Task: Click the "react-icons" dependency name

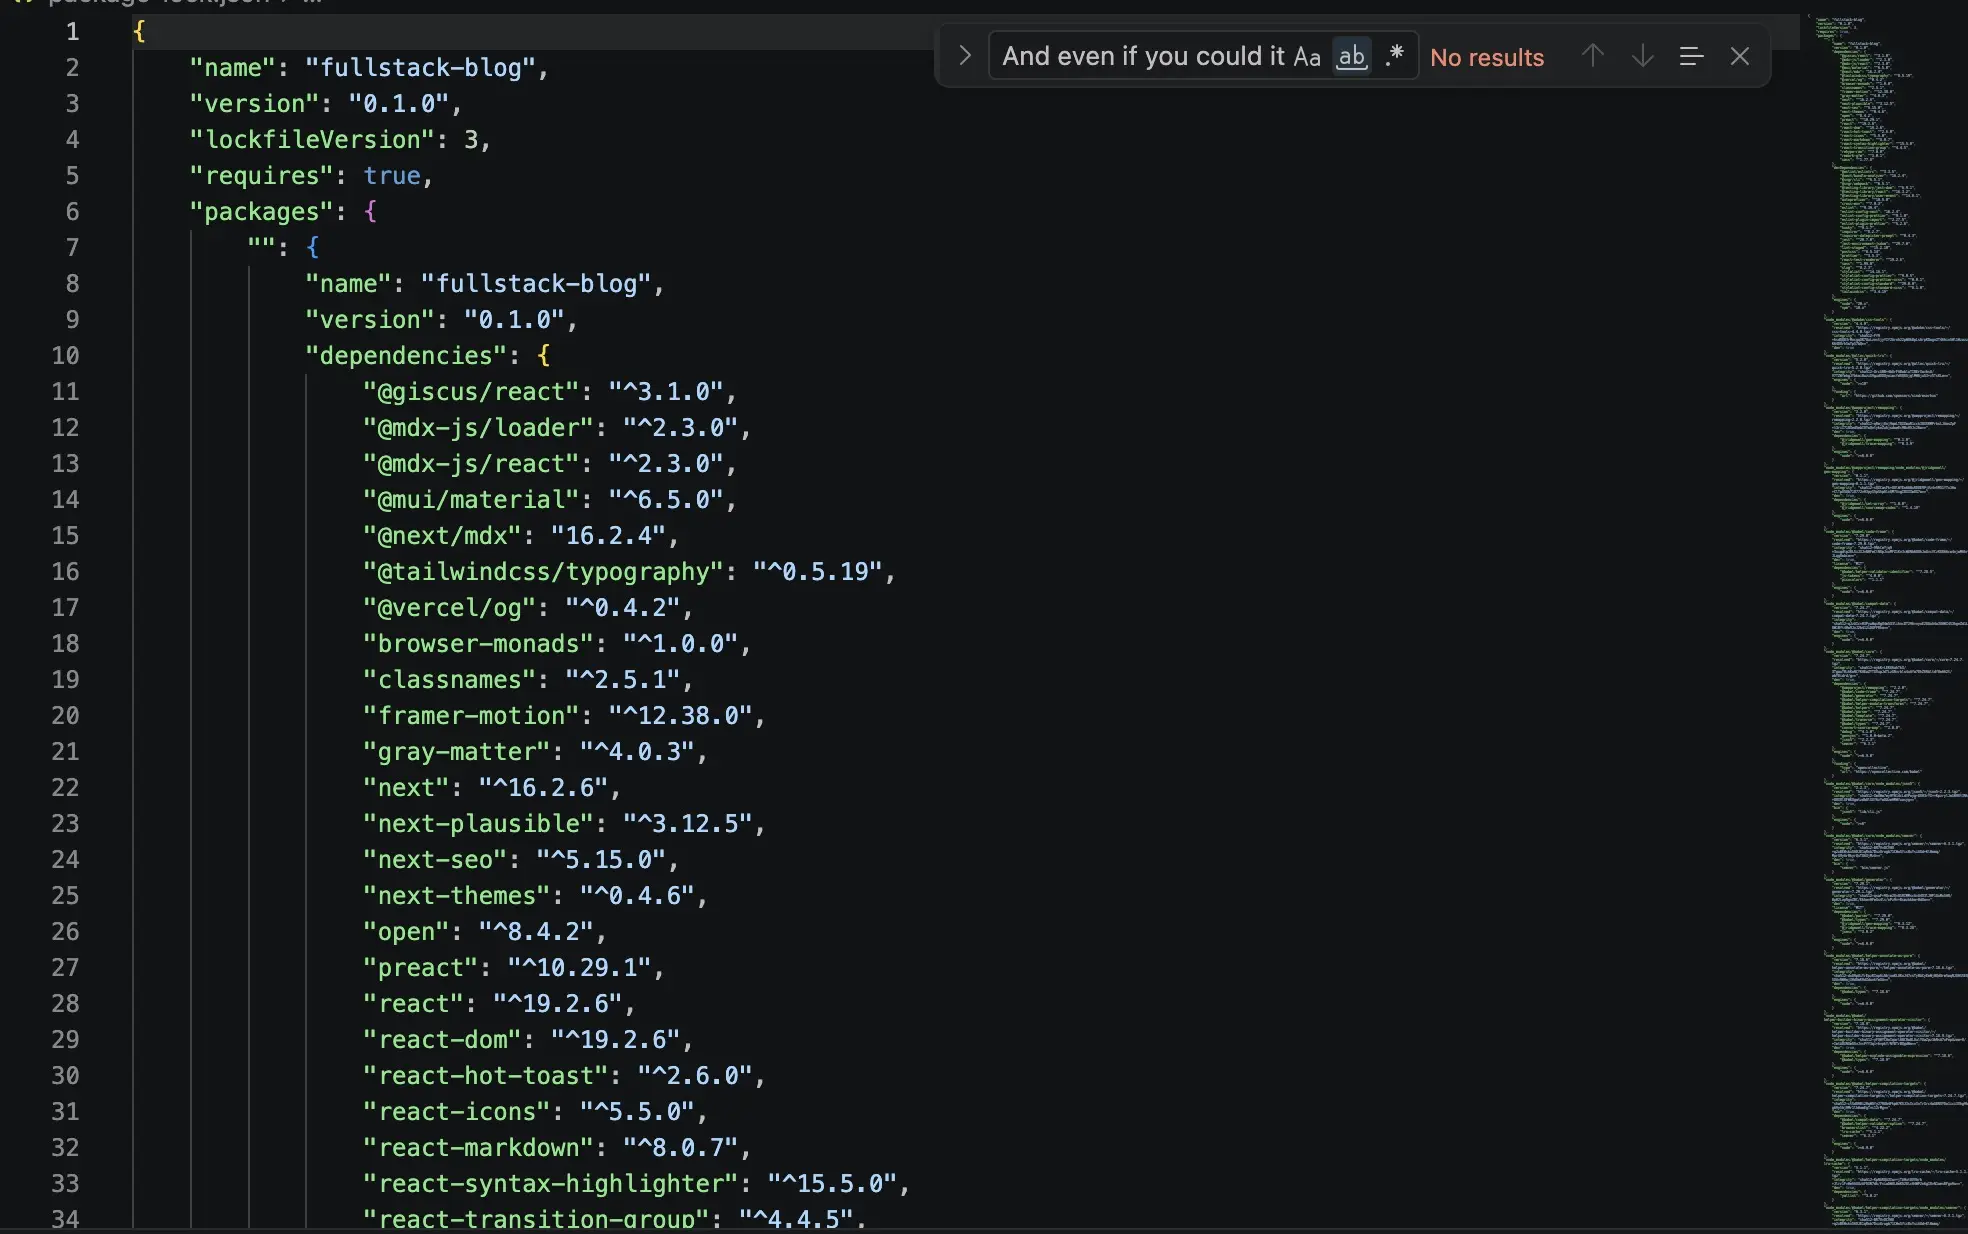Action: coord(457,1111)
